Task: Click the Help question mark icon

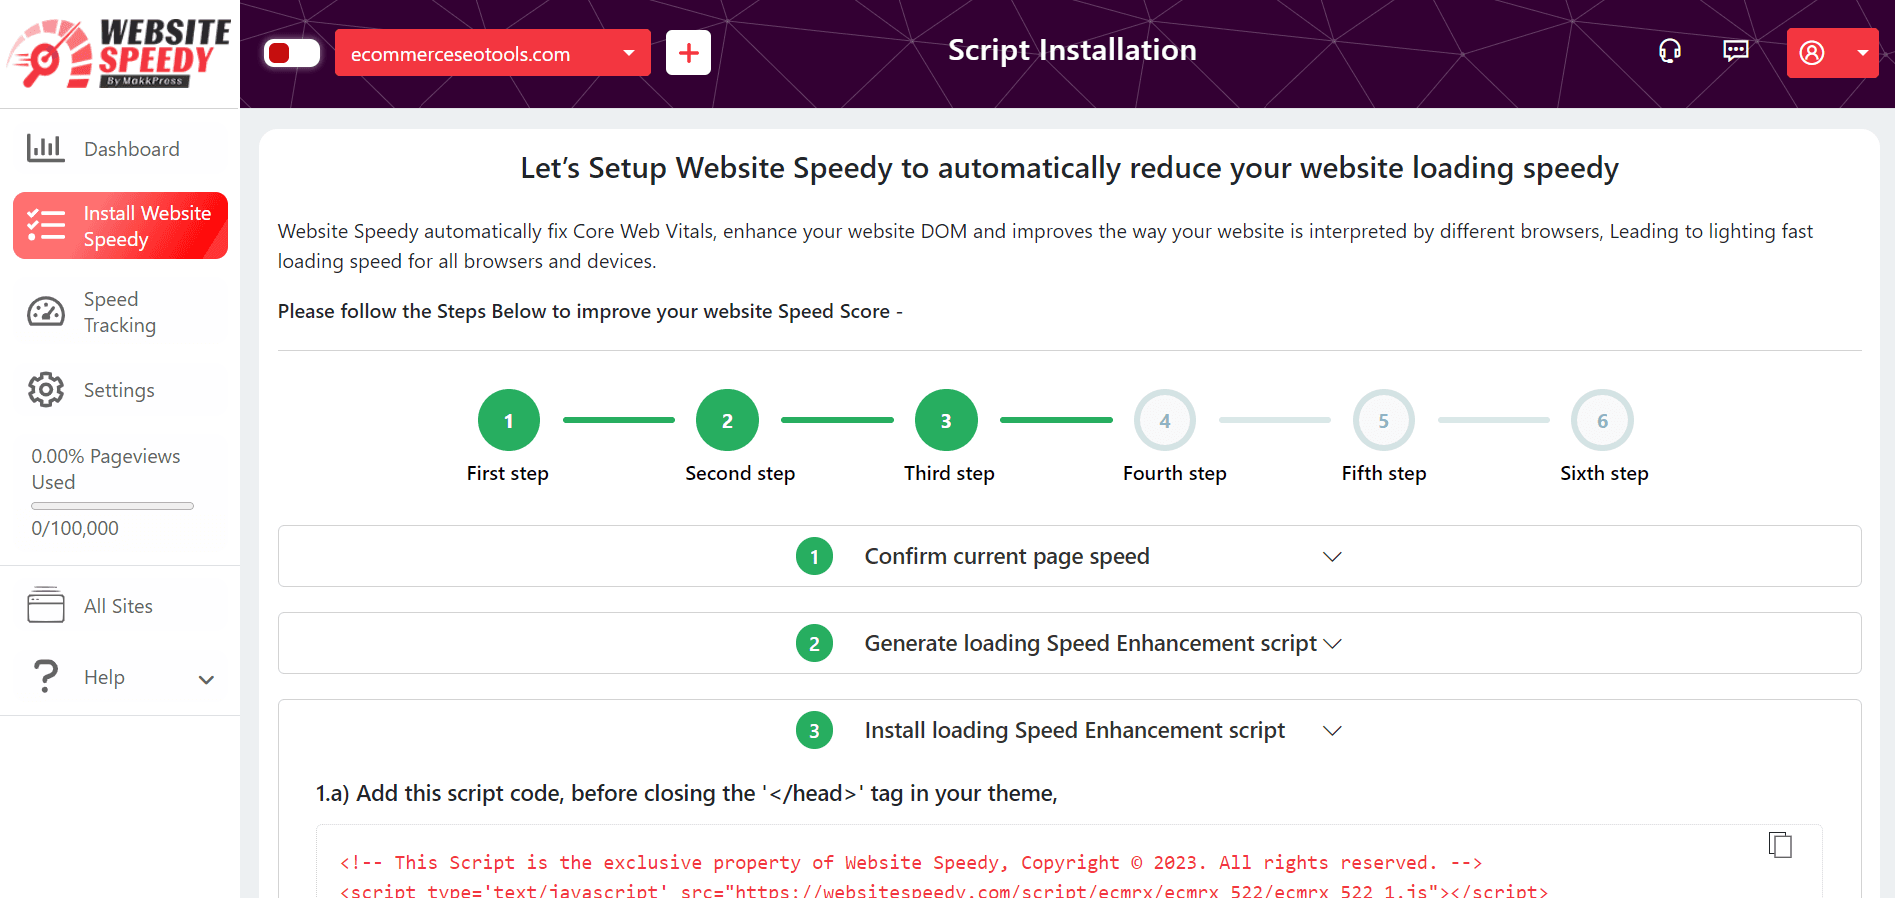Action: (46, 676)
